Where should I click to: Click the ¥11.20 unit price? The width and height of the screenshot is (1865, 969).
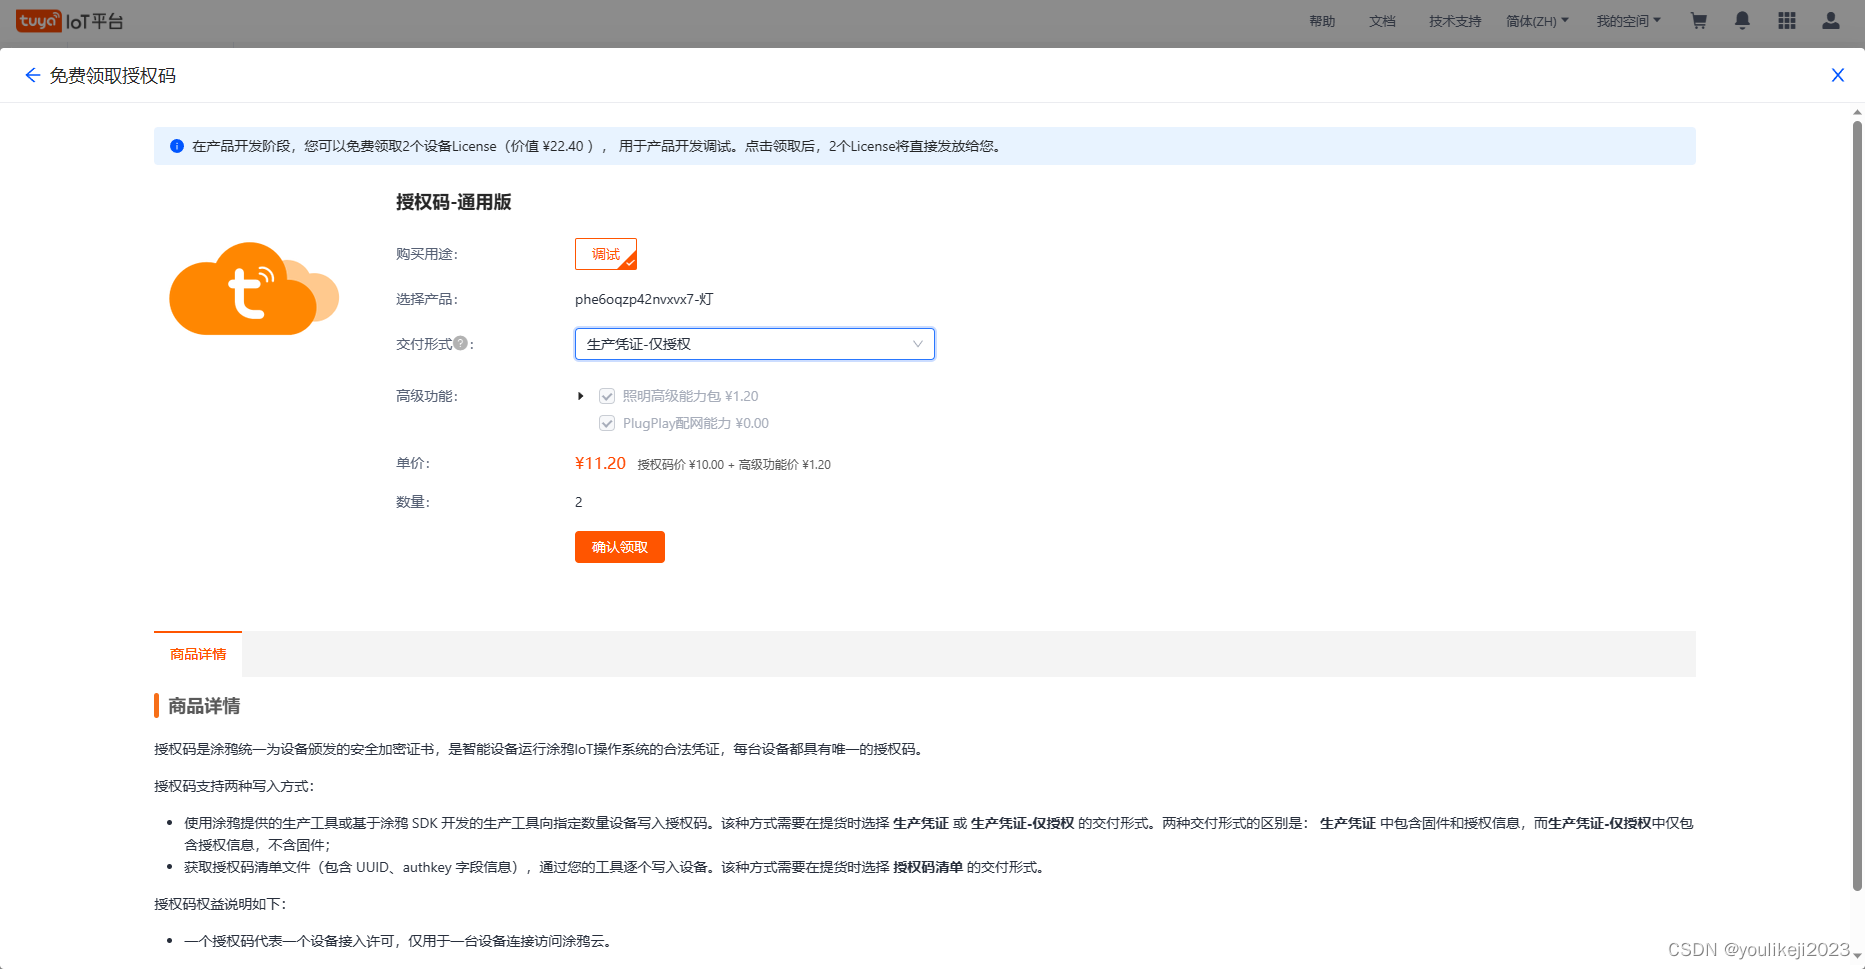[x=600, y=463]
